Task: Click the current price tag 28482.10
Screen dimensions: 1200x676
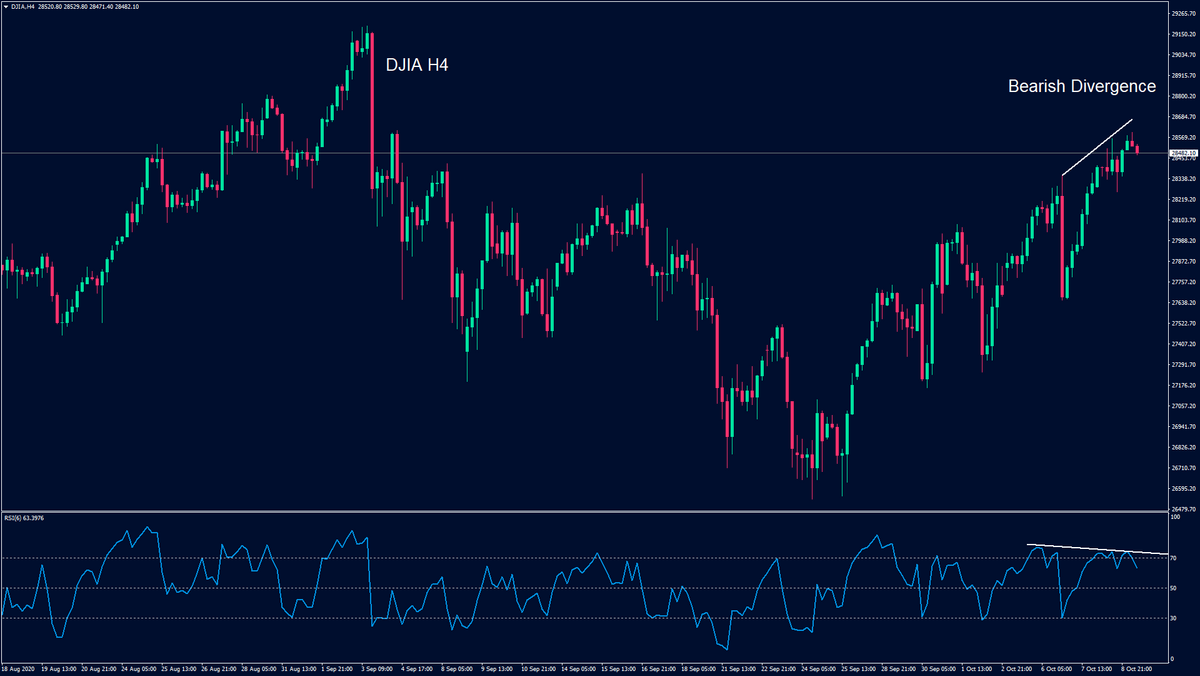Action: (x=1183, y=153)
